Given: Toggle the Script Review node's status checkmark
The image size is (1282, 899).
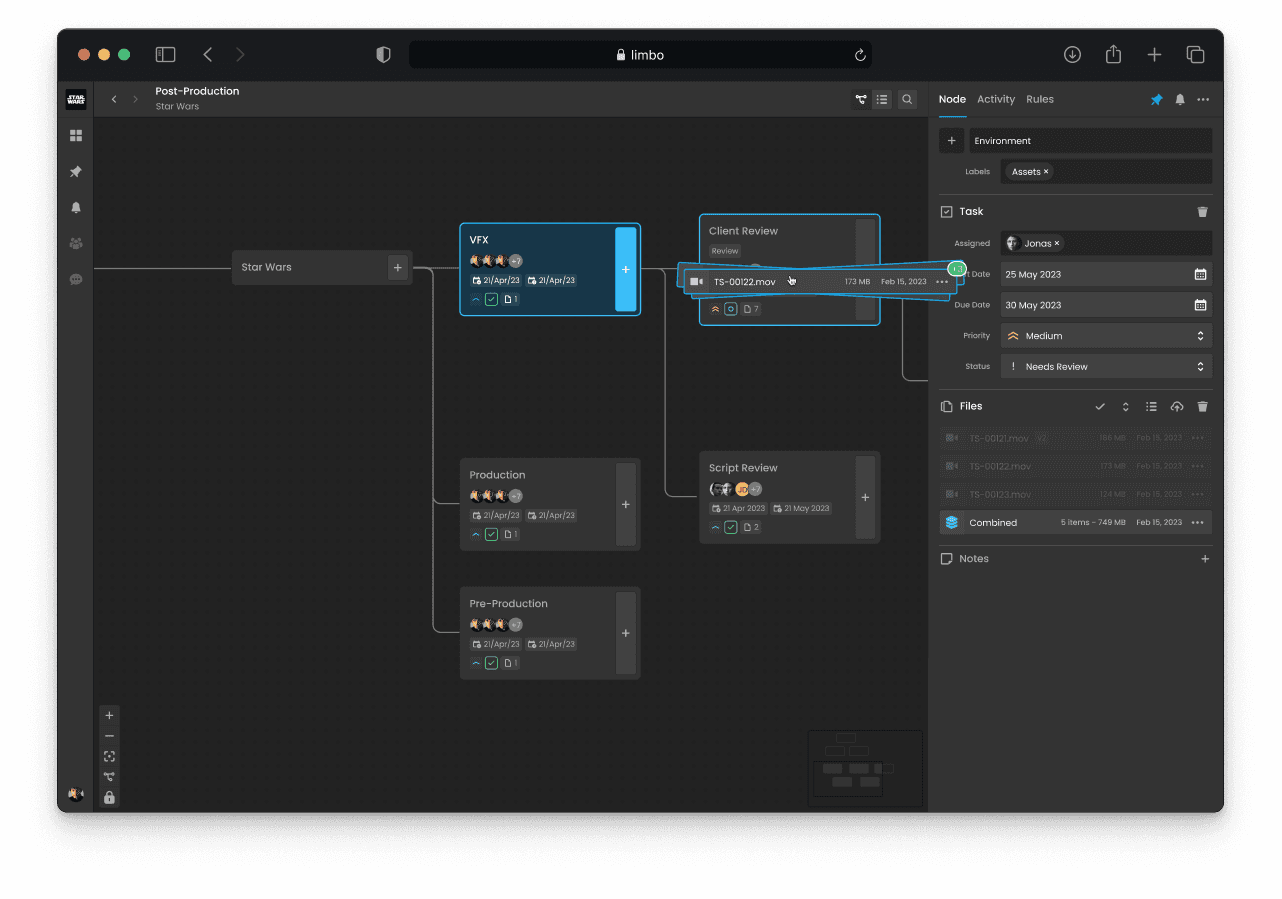Looking at the screenshot, I should [x=731, y=527].
